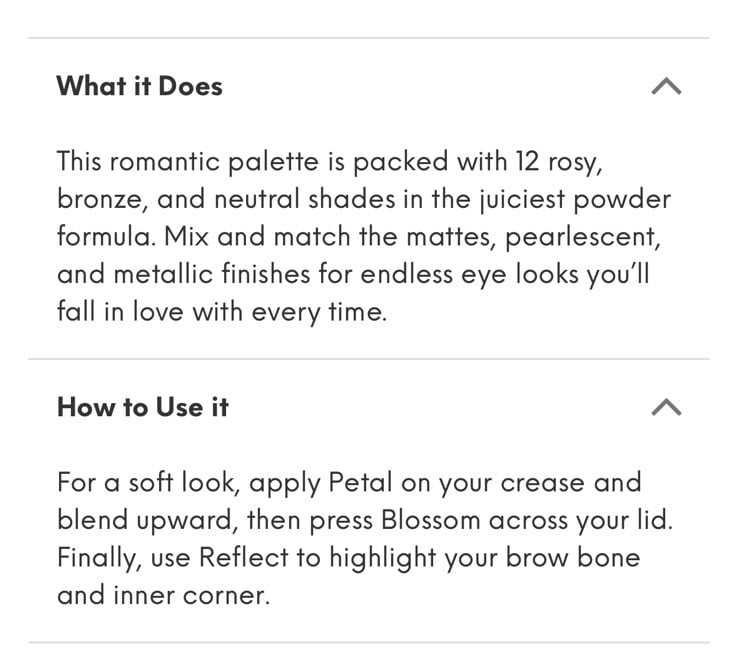Collapse the How to Use it chevron

click(x=666, y=407)
